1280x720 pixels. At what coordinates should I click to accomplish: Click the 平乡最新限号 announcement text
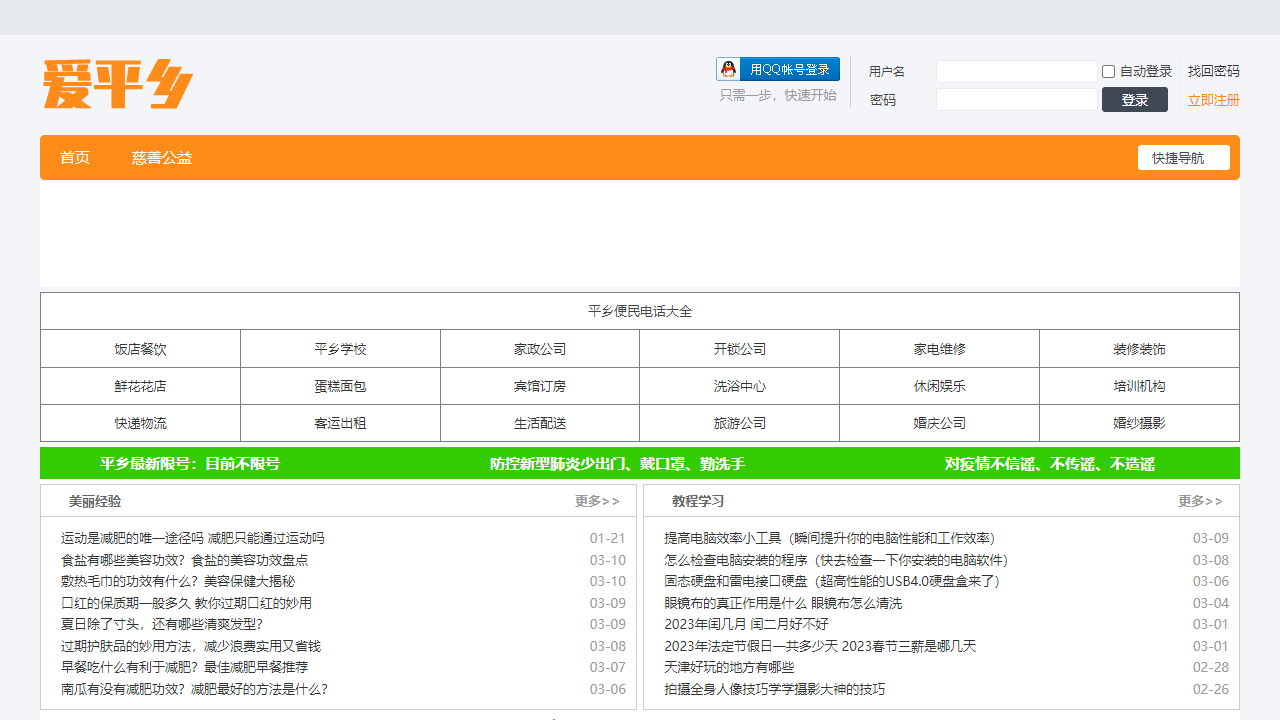tap(190, 464)
